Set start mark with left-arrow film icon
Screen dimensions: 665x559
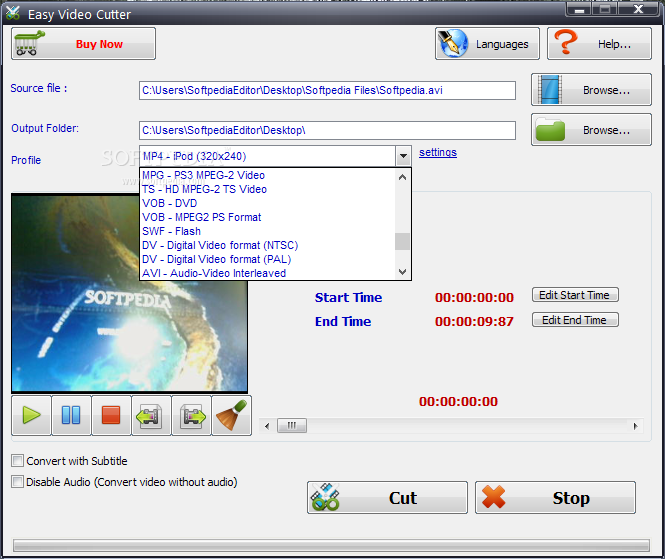tap(151, 415)
